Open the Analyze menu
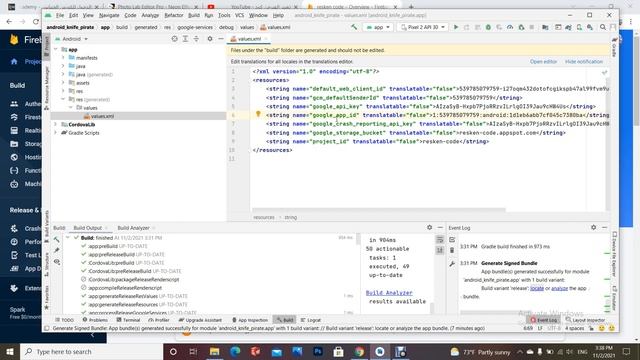This screenshot has width=640, height=360. tap(150, 15)
